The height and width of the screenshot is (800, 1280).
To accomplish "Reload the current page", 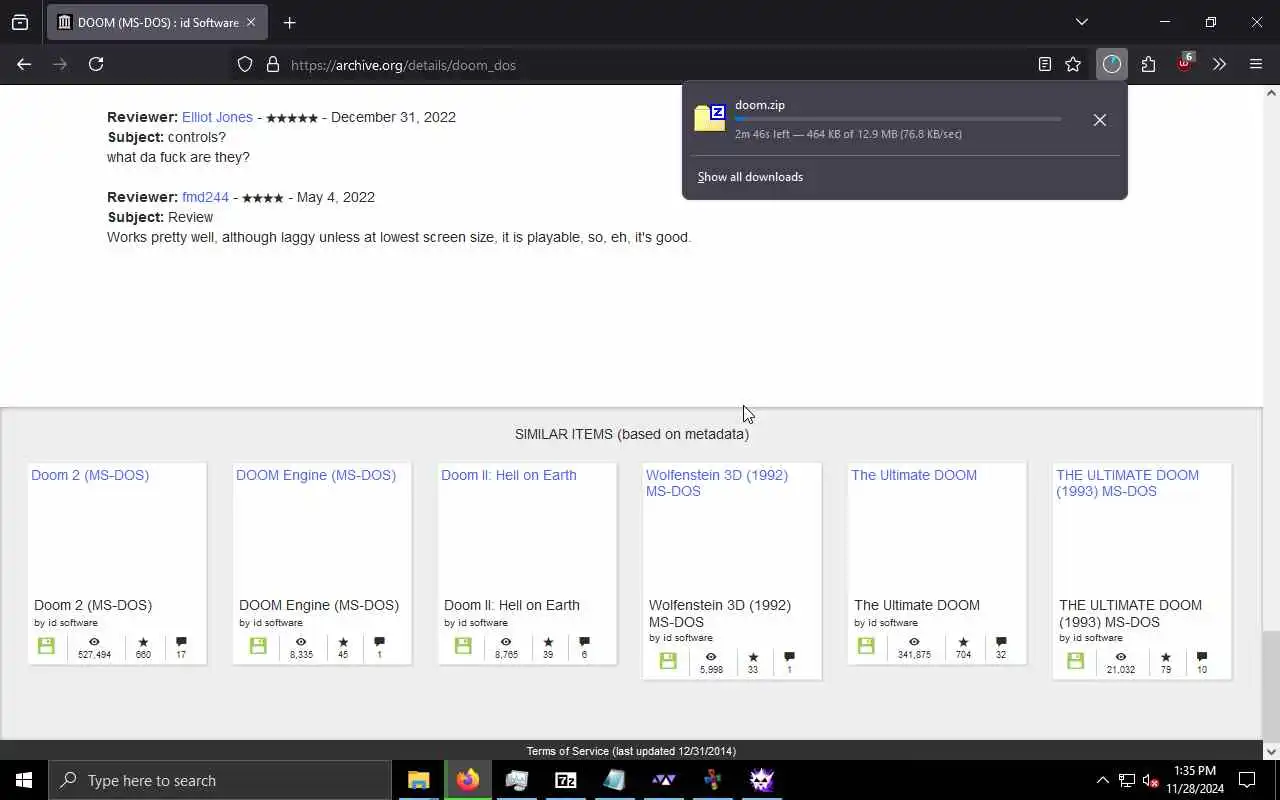I will coord(96,64).
